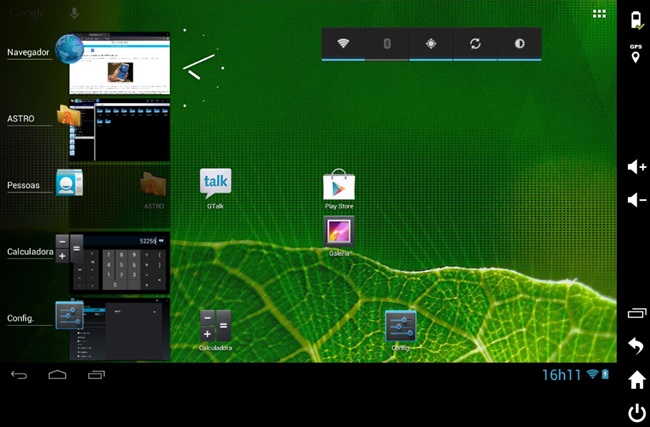Click the Navegador label in recents list
Image resolution: width=650 pixels, height=427 pixels.
28,52
